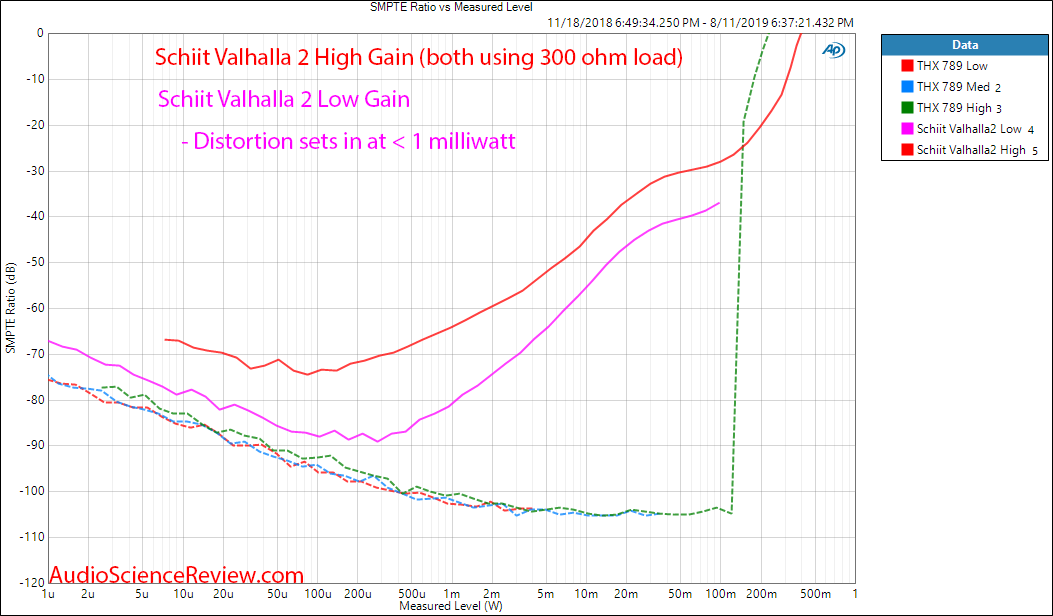
Task: Click the 'Measured Level (W)' x-axis title
Action: (451, 606)
